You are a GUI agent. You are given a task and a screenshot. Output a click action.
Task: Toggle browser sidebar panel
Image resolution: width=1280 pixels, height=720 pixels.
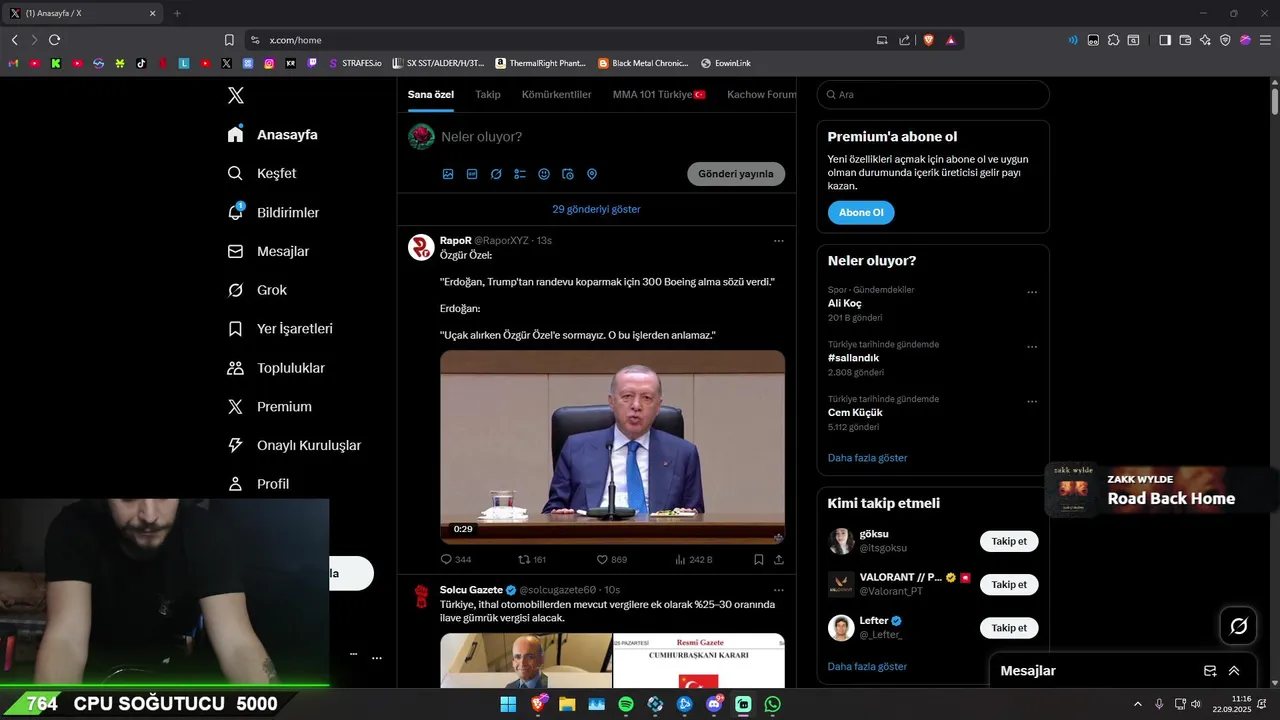[1165, 40]
